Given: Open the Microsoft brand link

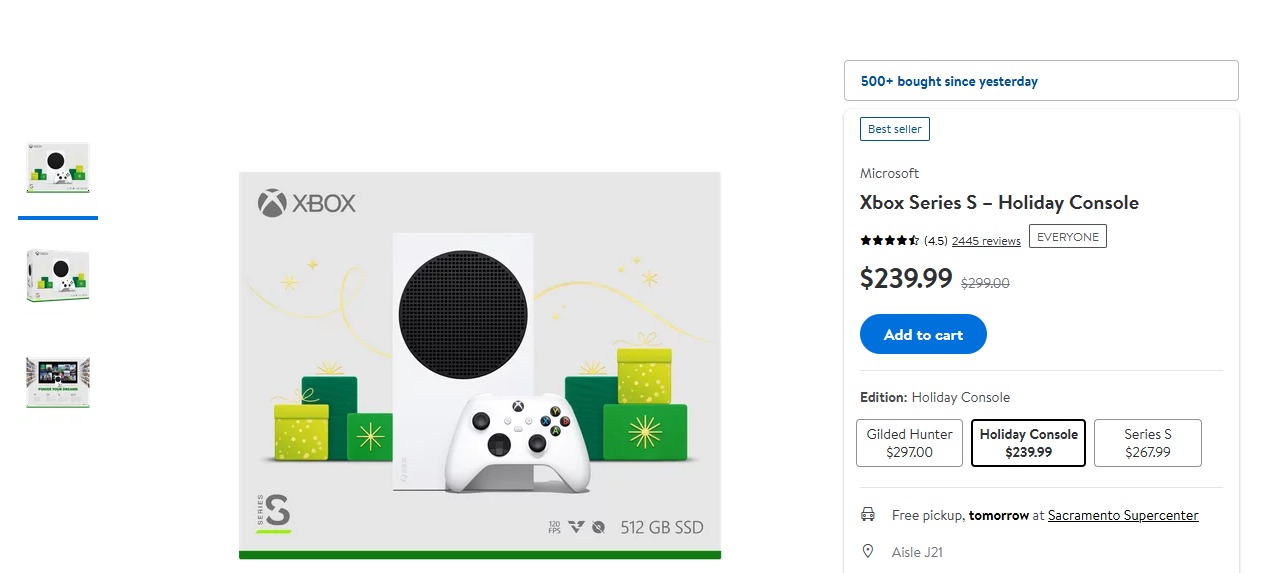Looking at the screenshot, I should (x=889, y=173).
